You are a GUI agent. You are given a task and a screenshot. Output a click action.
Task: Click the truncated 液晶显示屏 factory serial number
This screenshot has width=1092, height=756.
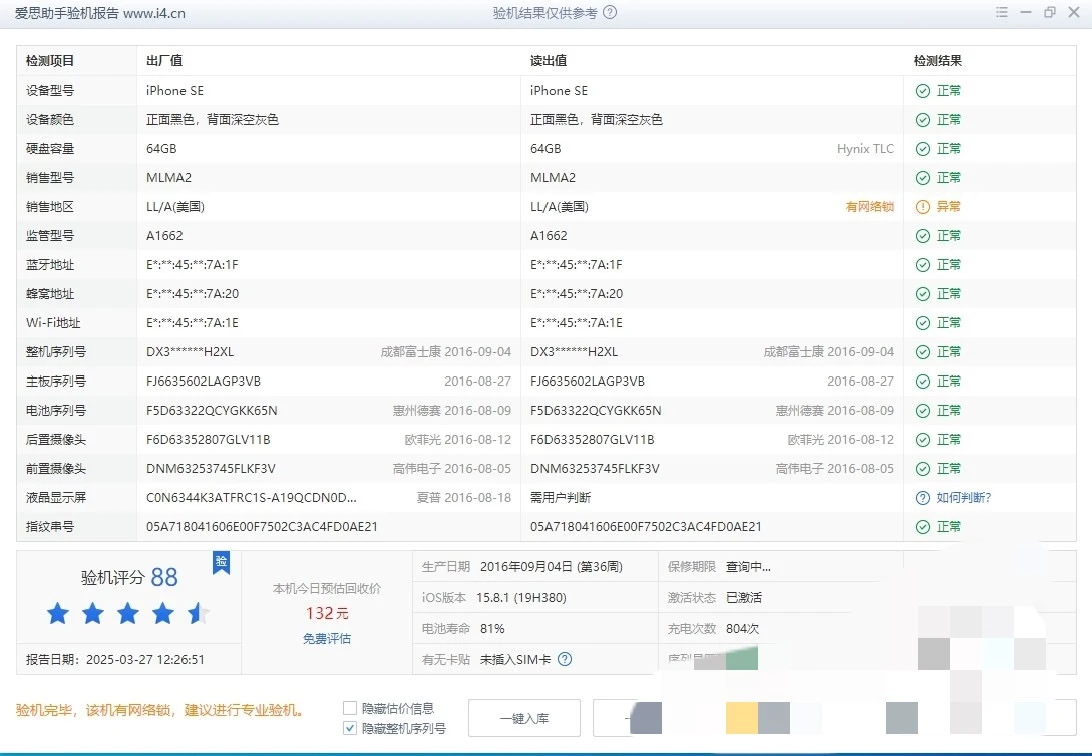251,498
